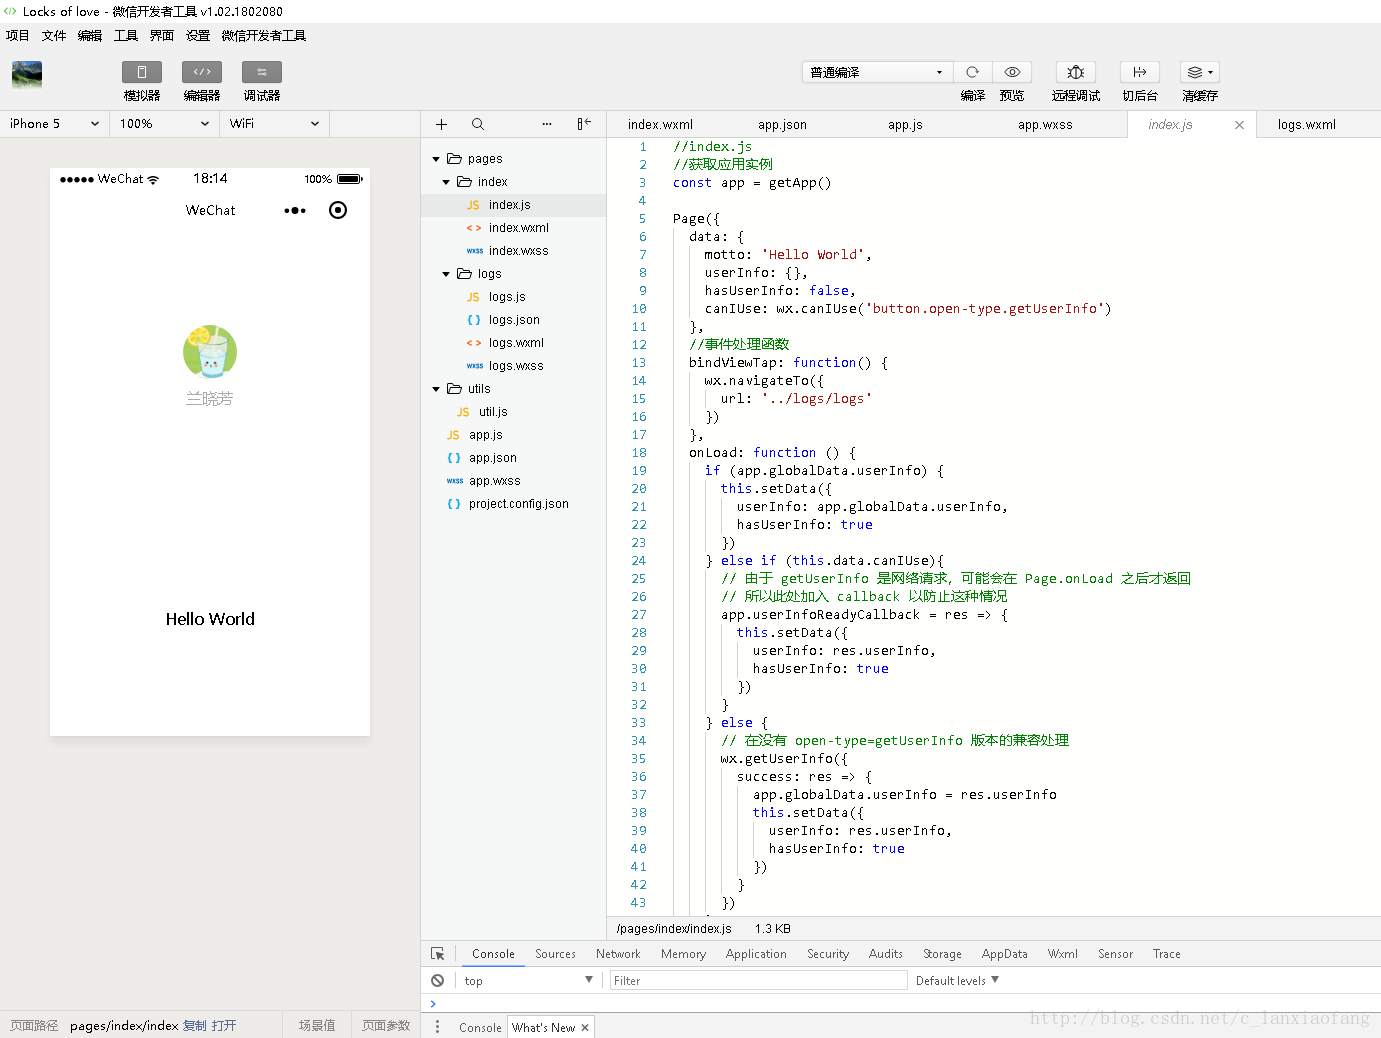
Task: Close the index.js editor tab
Action: pyautogui.click(x=1239, y=125)
